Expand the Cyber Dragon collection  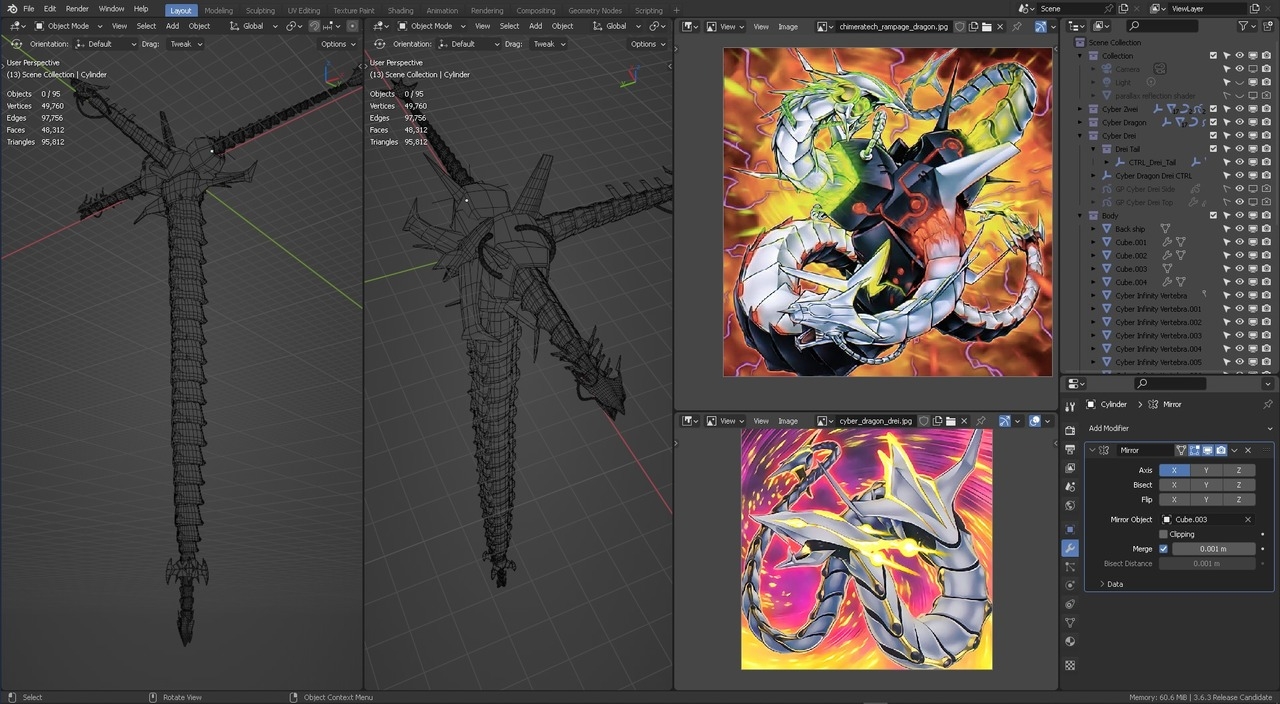coord(1081,122)
